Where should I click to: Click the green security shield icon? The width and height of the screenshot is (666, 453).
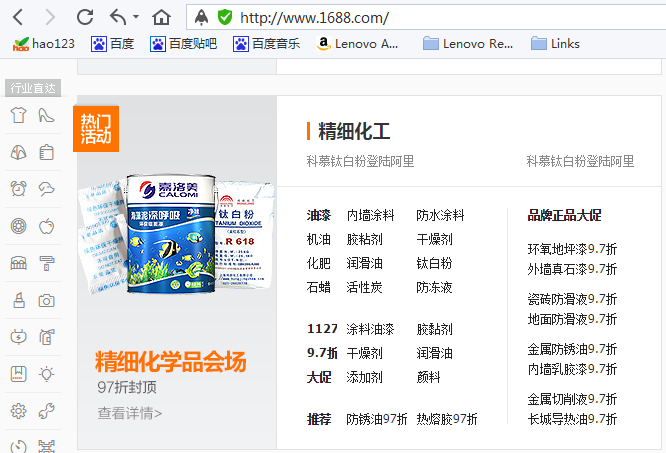click(x=225, y=17)
